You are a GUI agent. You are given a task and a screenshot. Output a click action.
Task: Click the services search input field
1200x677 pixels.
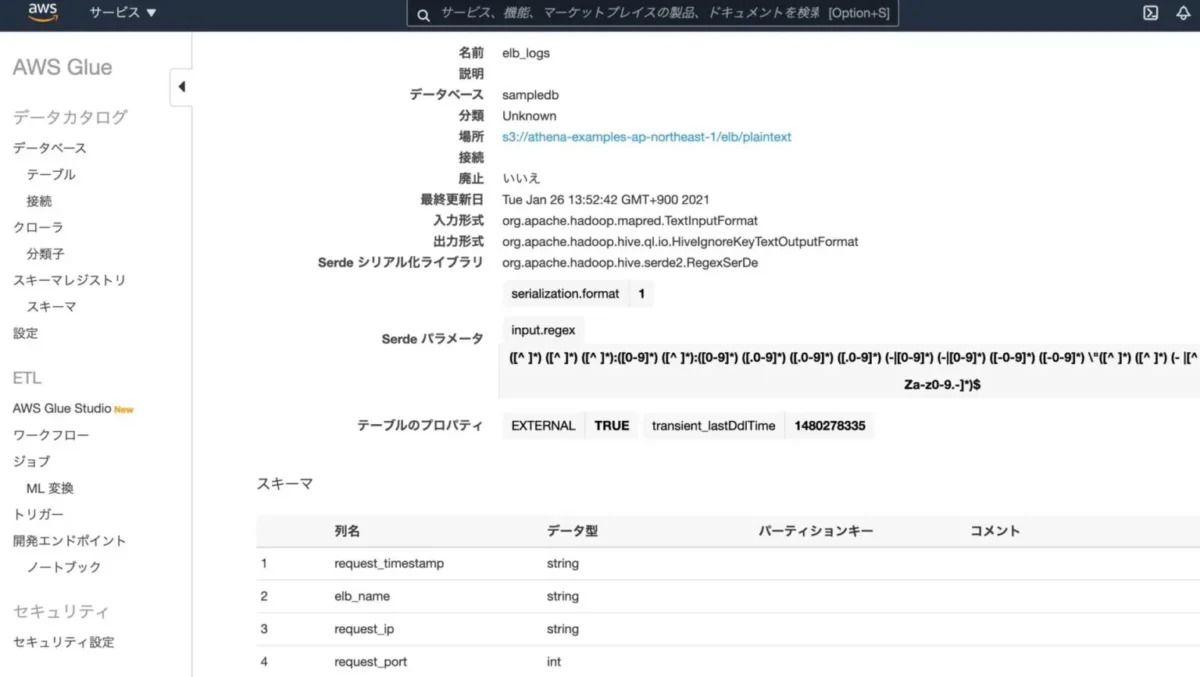630,14
